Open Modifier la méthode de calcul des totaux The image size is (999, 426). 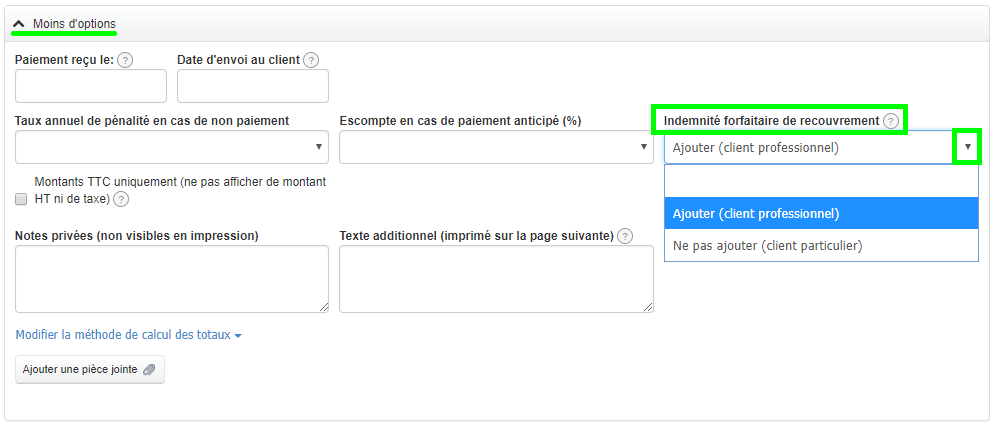(129, 335)
